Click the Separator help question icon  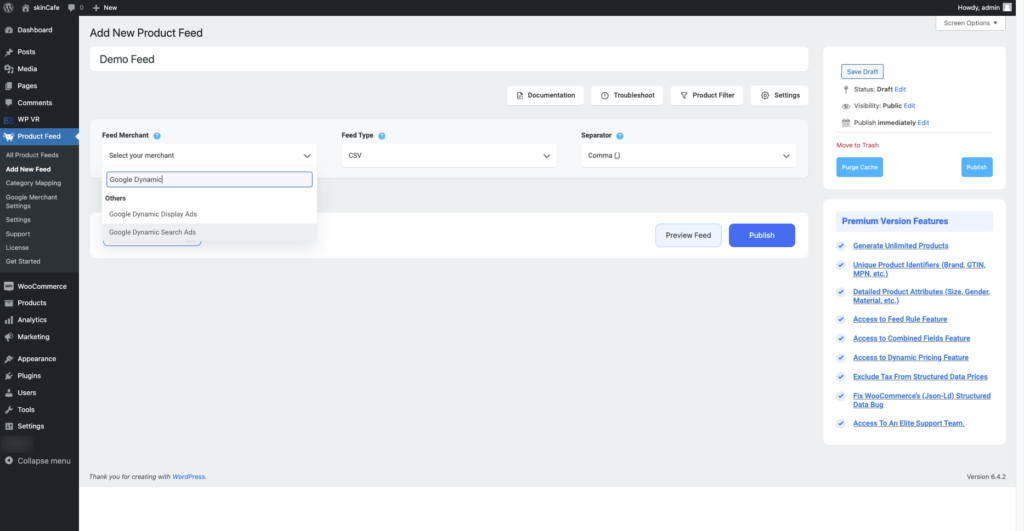[620, 136]
